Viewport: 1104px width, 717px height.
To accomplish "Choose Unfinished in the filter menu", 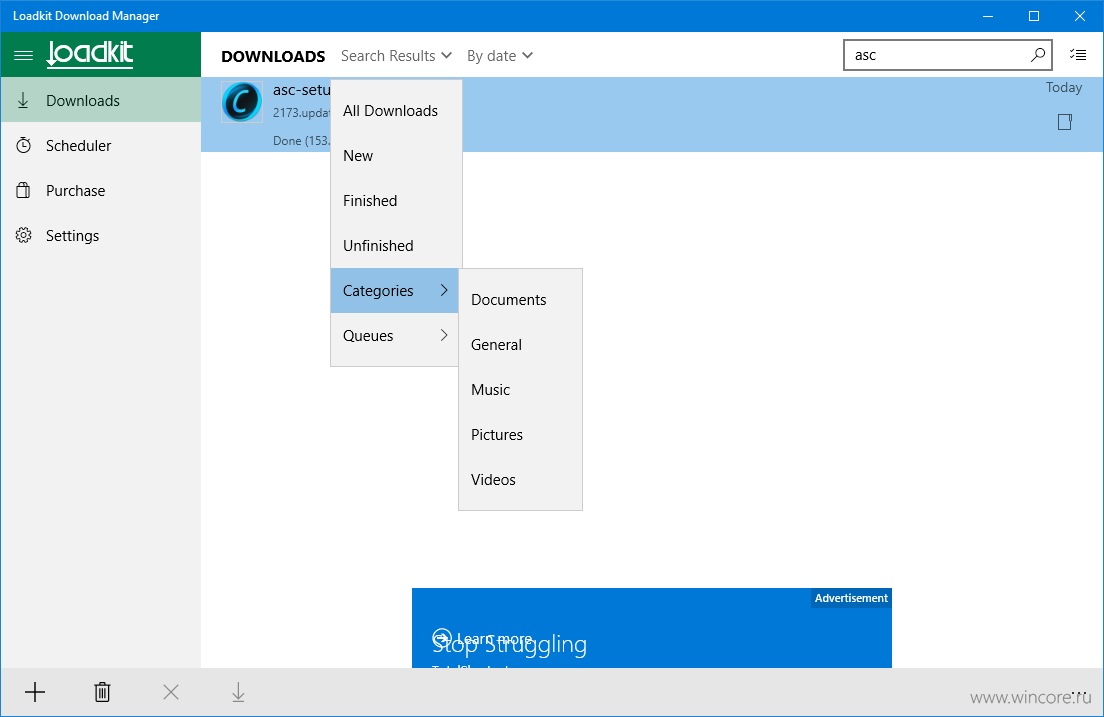I will click(x=396, y=246).
